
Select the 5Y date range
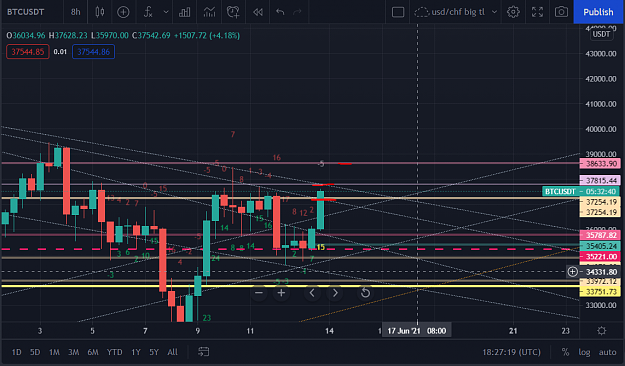154,352
